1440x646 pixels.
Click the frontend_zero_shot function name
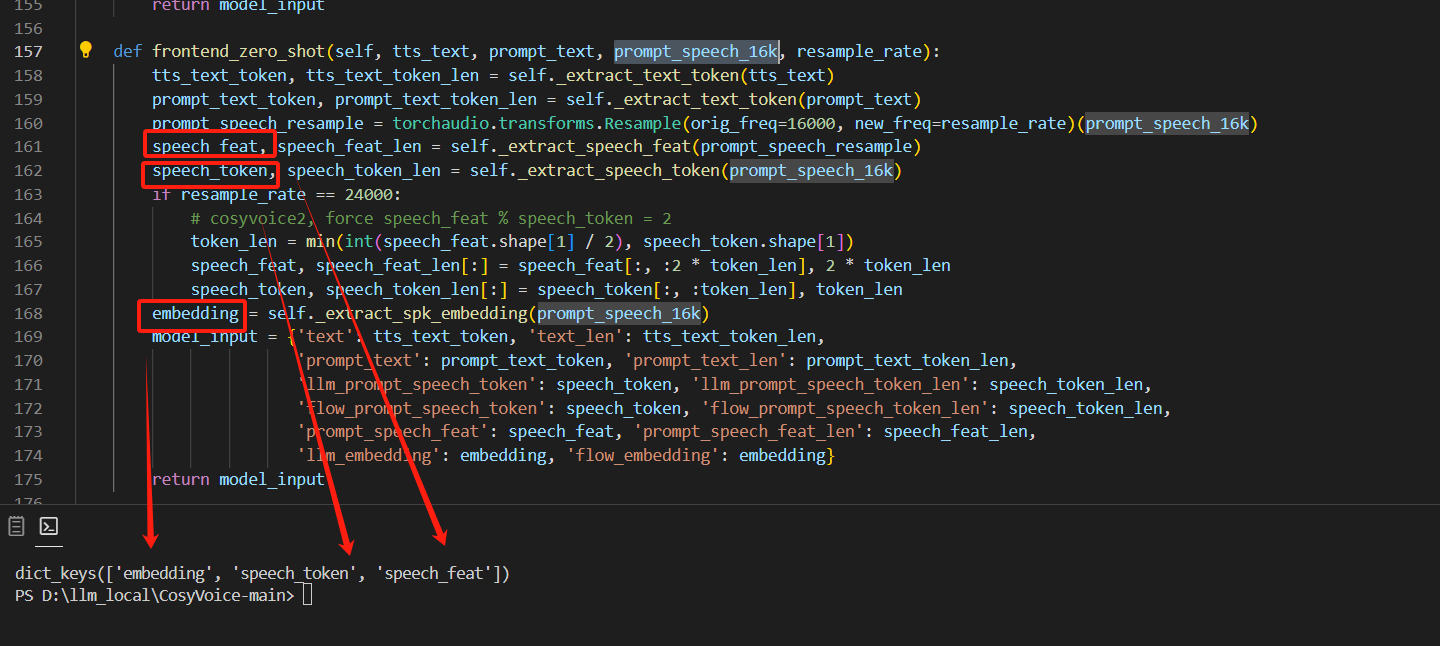[x=239, y=51]
